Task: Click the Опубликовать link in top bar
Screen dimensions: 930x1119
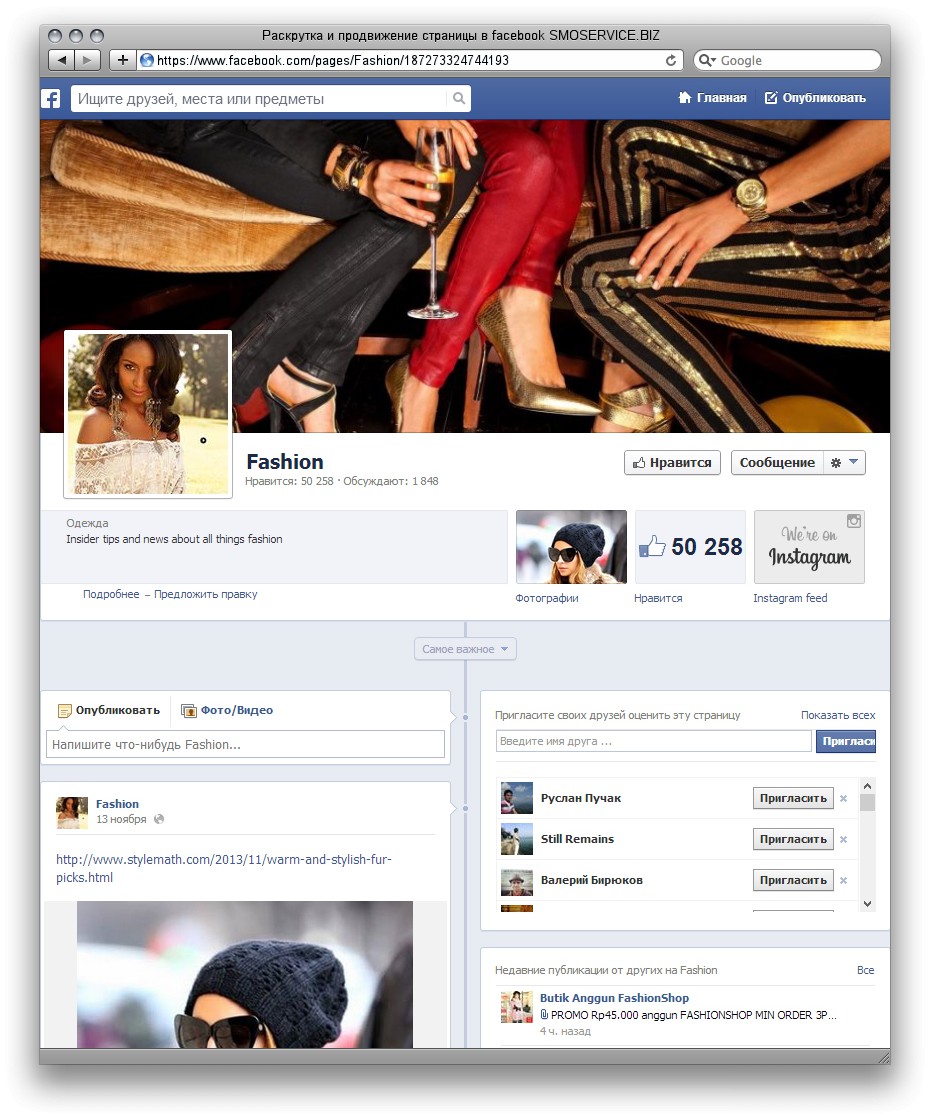Action: 815,98
